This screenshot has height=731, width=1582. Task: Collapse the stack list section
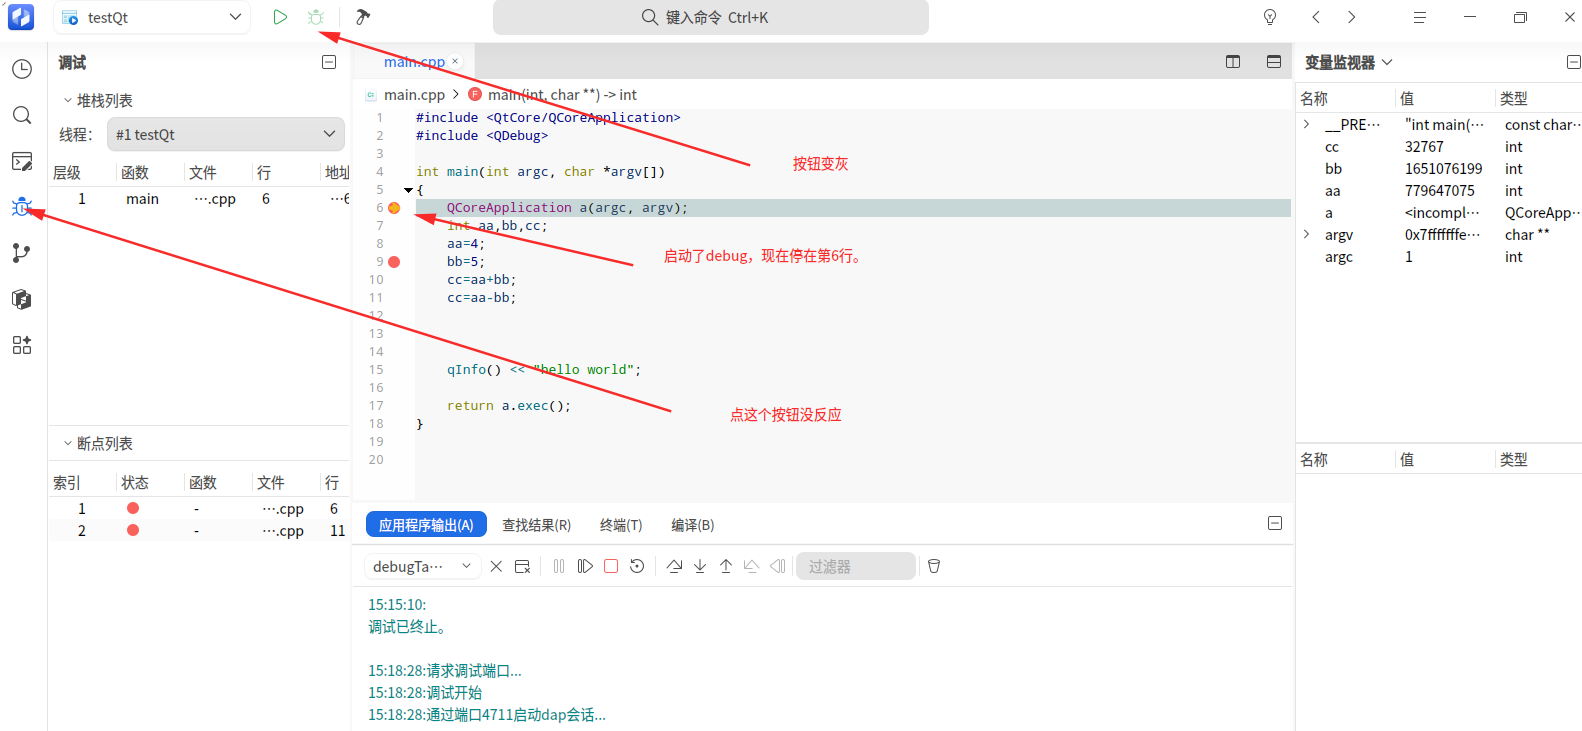click(x=67, y=100)
